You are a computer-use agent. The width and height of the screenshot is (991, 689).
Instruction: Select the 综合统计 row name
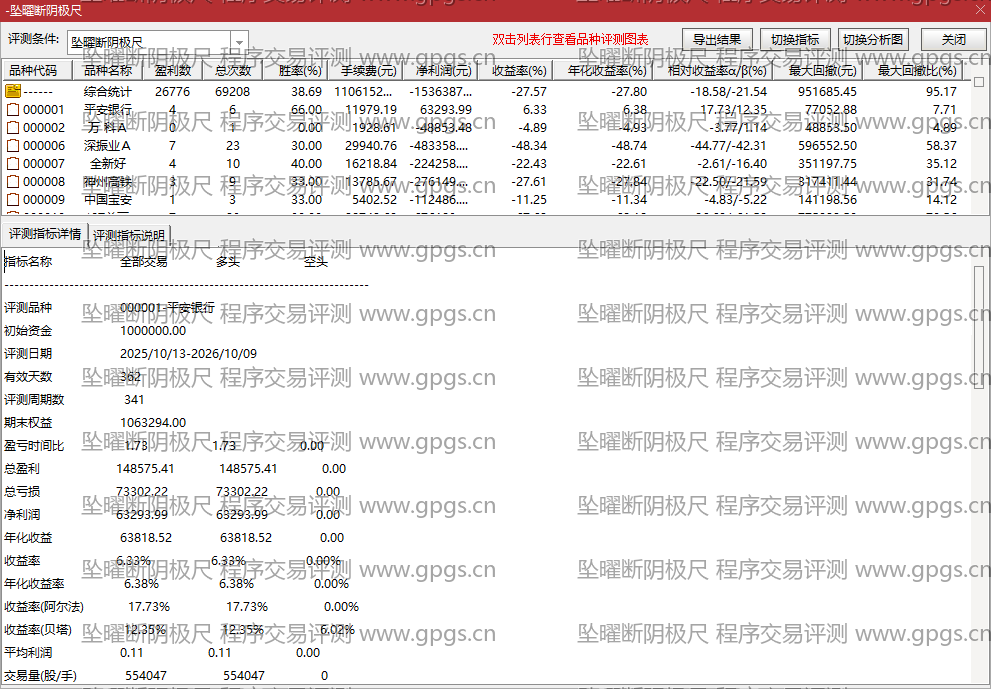(107, 92)
